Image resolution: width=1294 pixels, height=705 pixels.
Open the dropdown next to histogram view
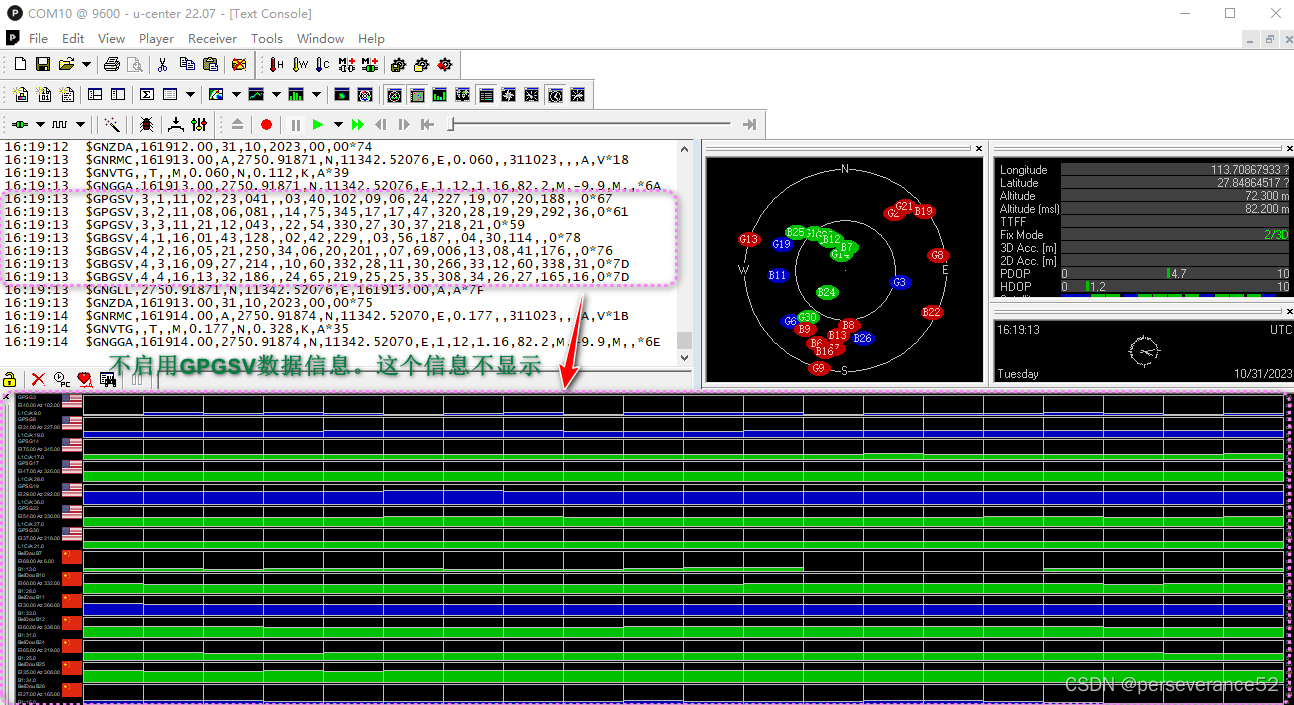pyautogui.click(x=316, y=95)
